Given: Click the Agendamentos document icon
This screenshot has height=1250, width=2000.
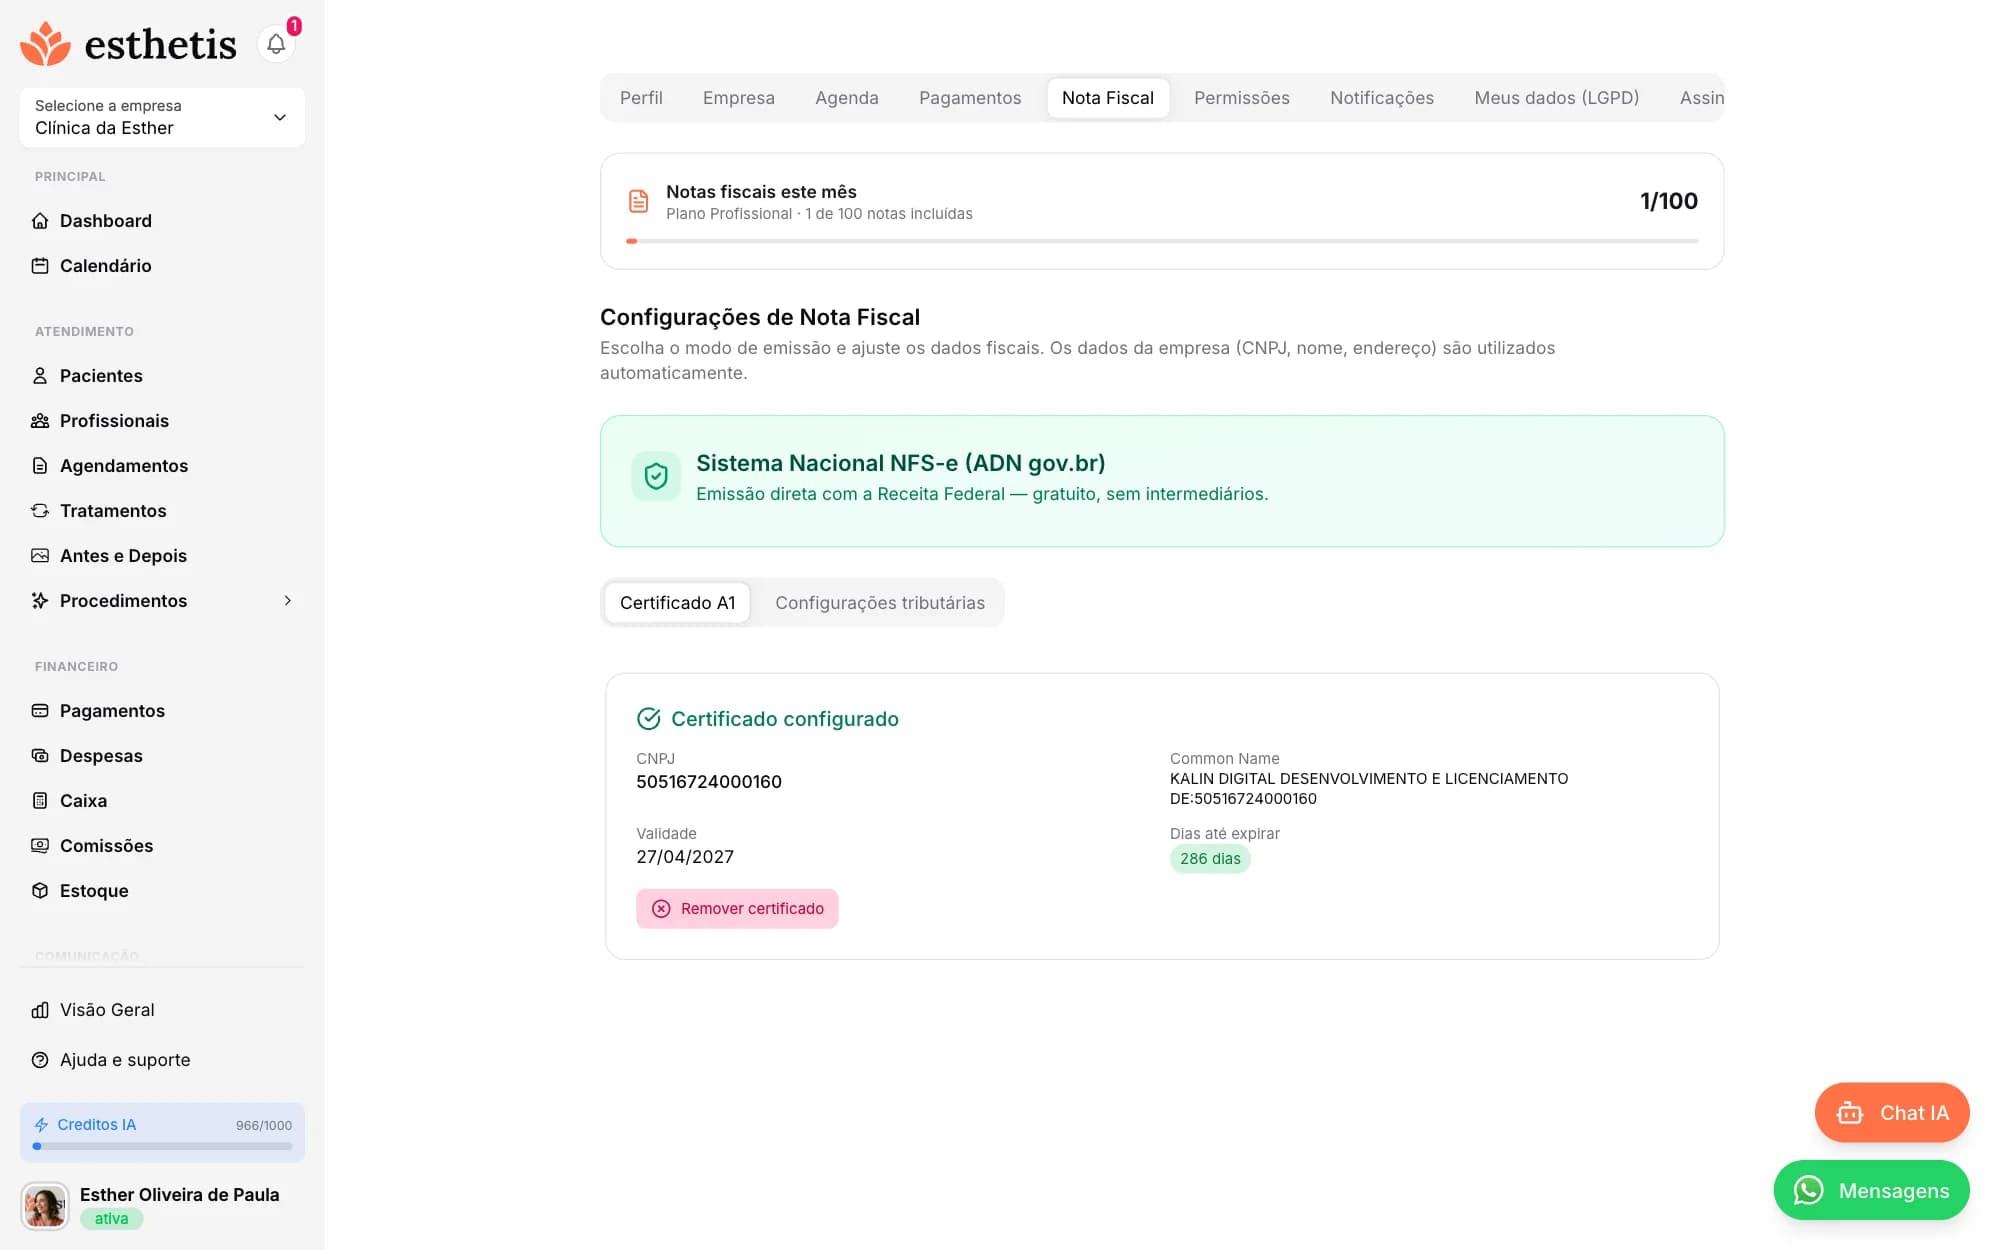Looking at the screenshot, I should 40,466.
